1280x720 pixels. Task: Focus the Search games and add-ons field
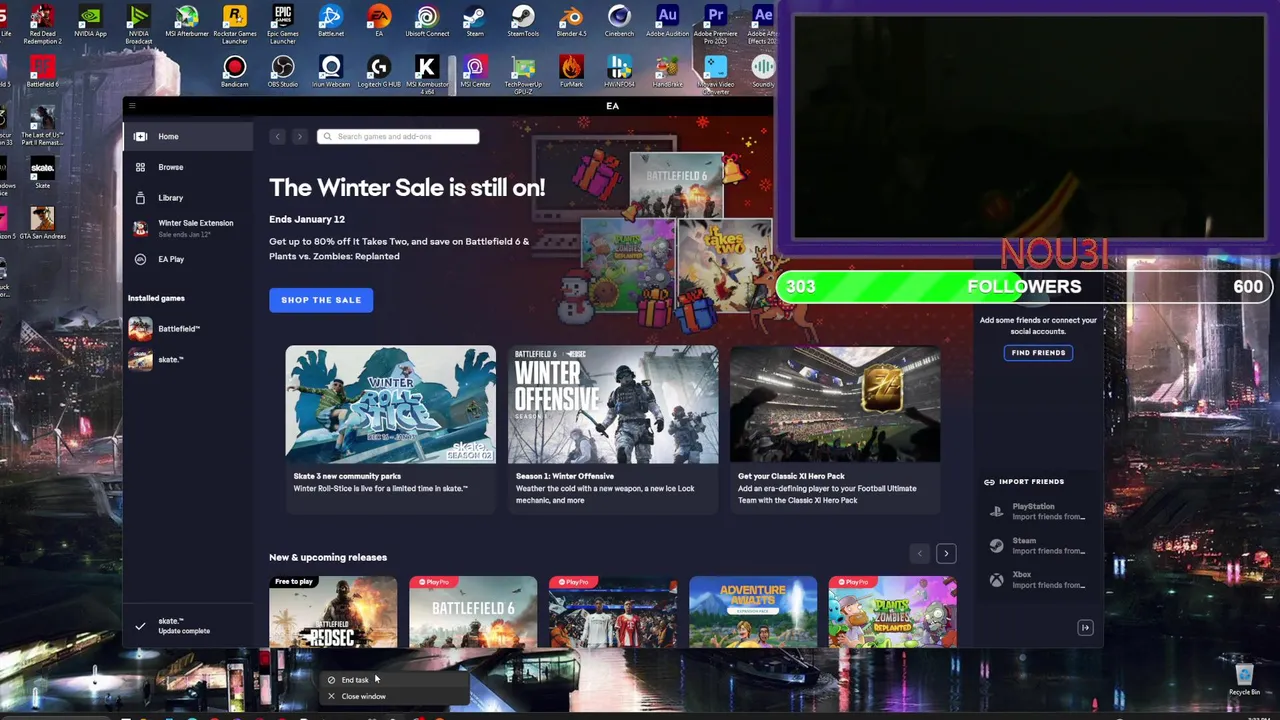398,137
